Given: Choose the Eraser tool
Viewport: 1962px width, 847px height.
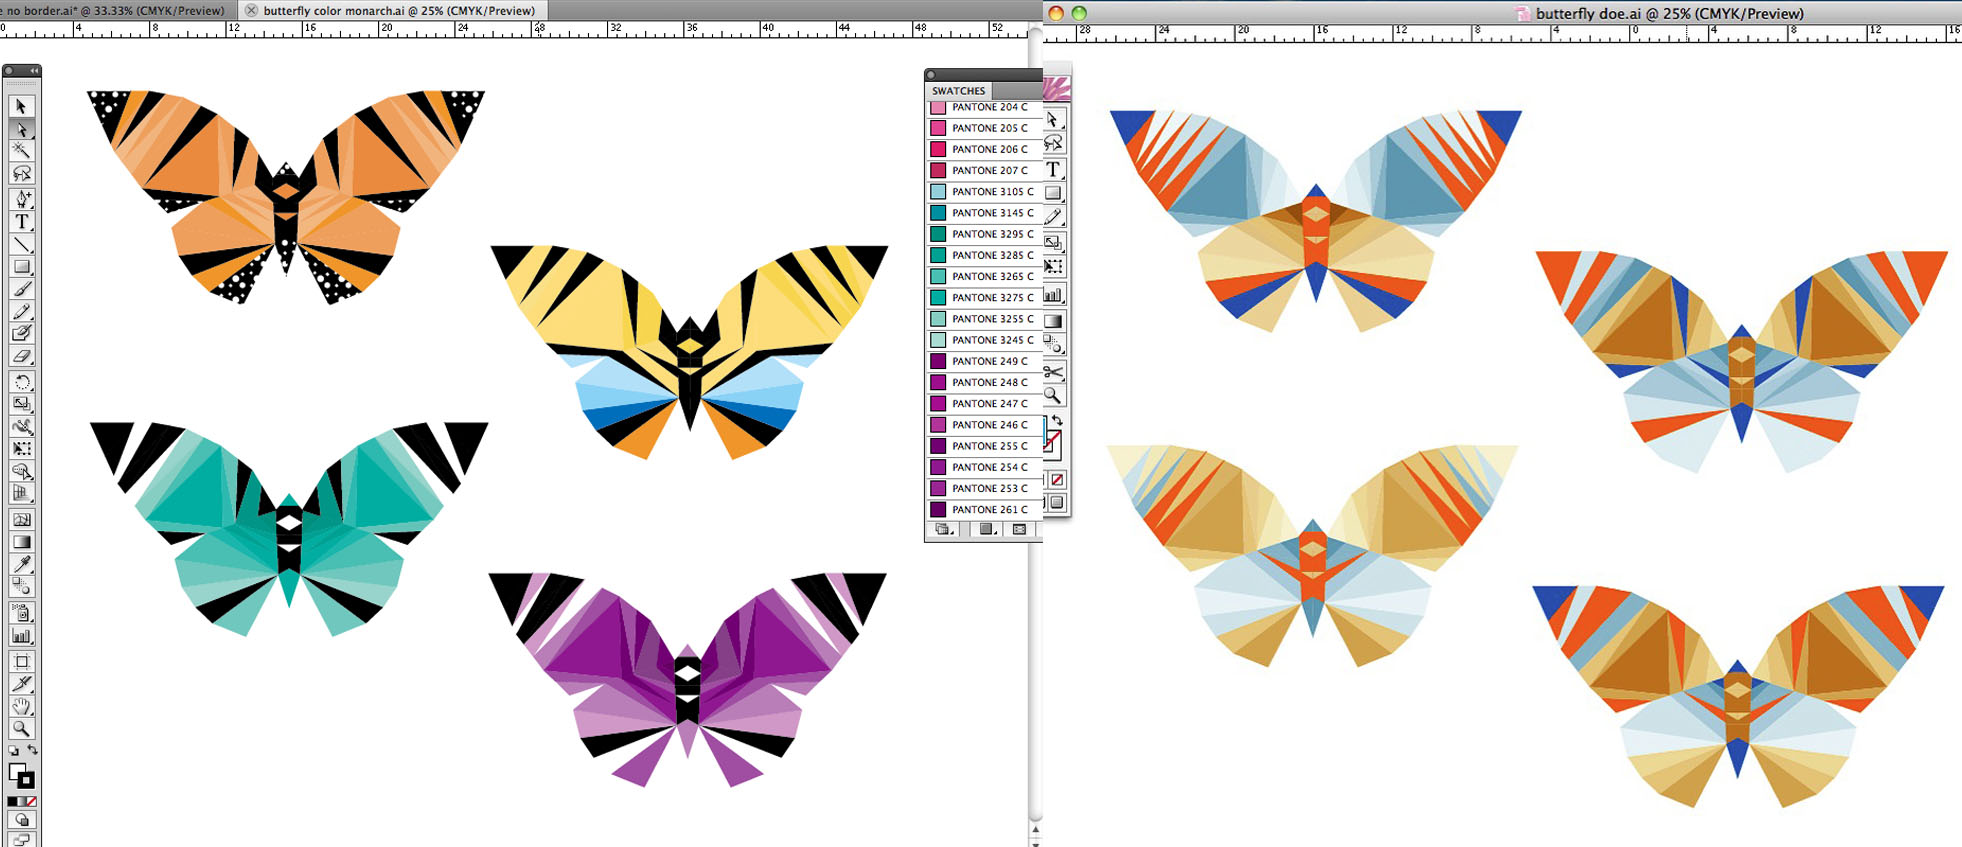Looking at the screenshot, I should 22,356.
